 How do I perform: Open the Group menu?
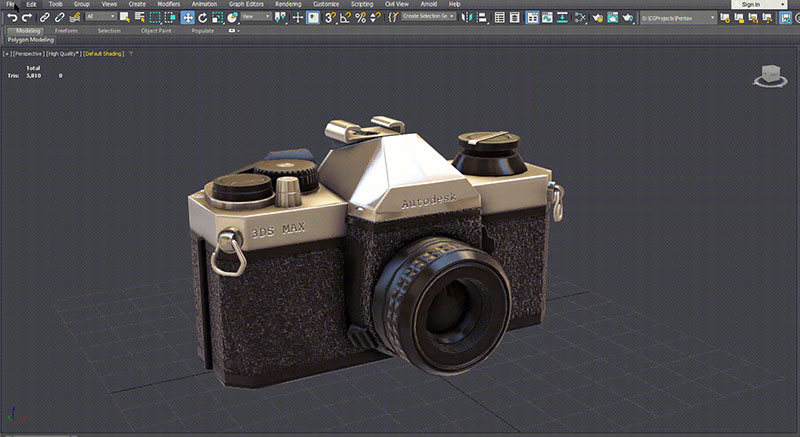click(x=82, y=4)
